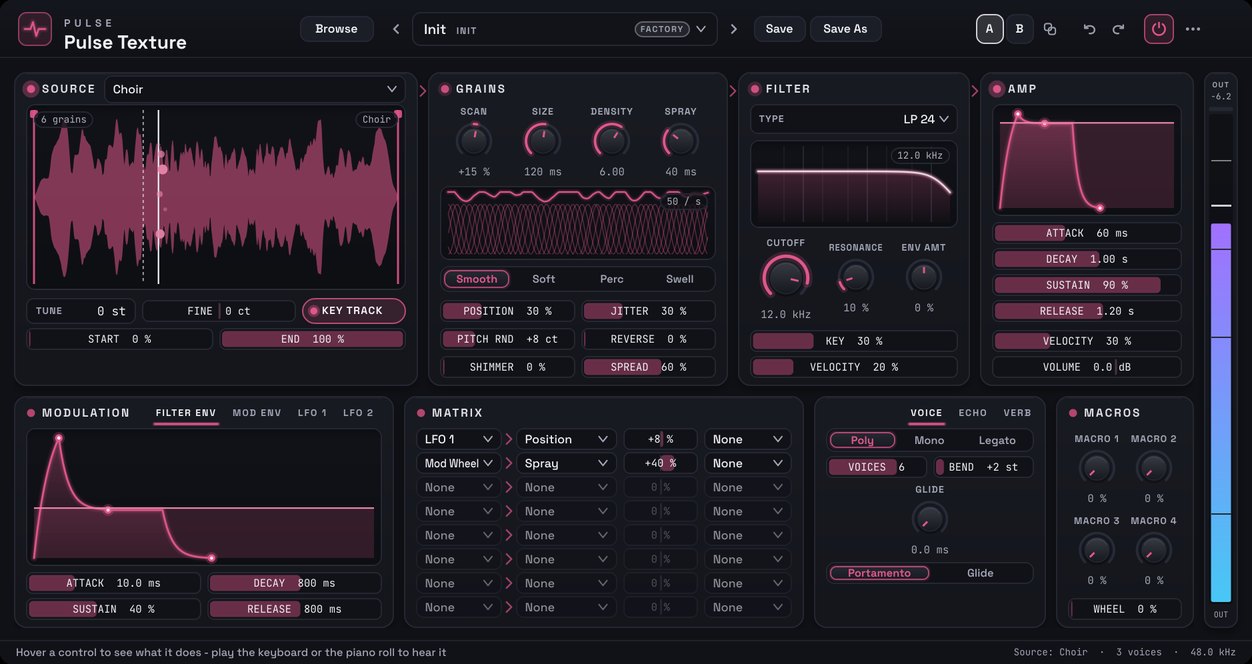Click the Spray knob in Grains
The width and height of the screenshot is (1252, 664).
(680, 140)
